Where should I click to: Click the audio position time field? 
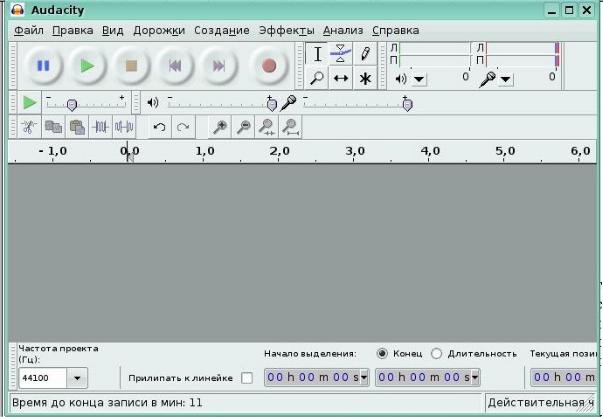[x=563, y=377]
